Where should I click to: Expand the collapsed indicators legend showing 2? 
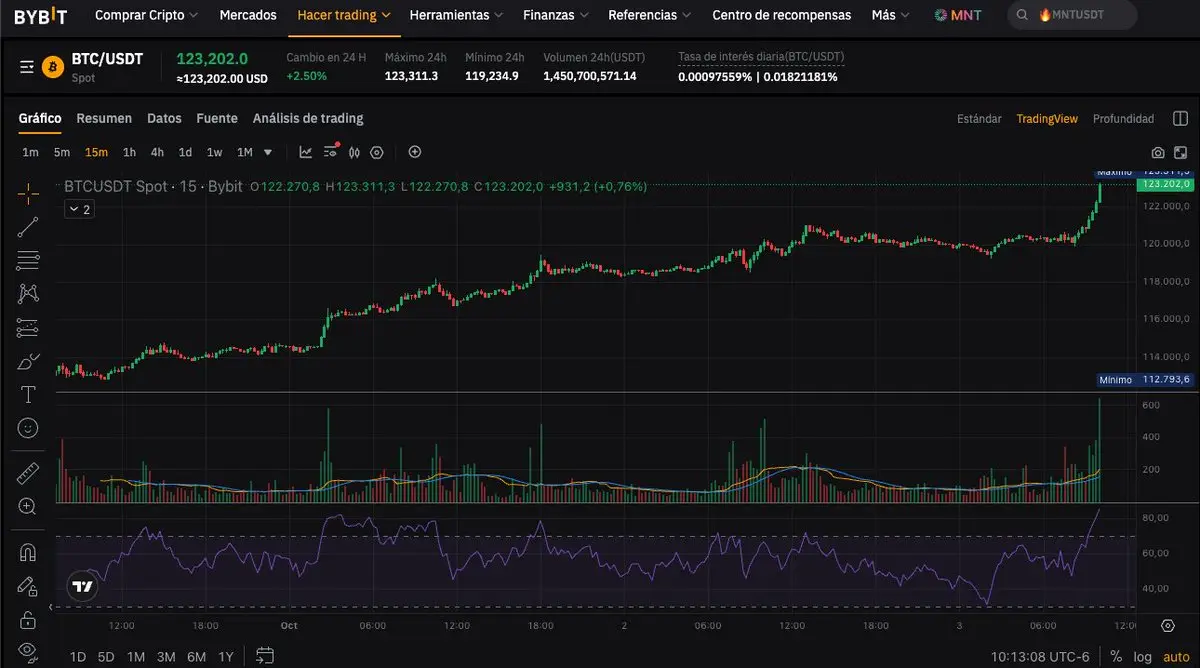tap(79, 209)
